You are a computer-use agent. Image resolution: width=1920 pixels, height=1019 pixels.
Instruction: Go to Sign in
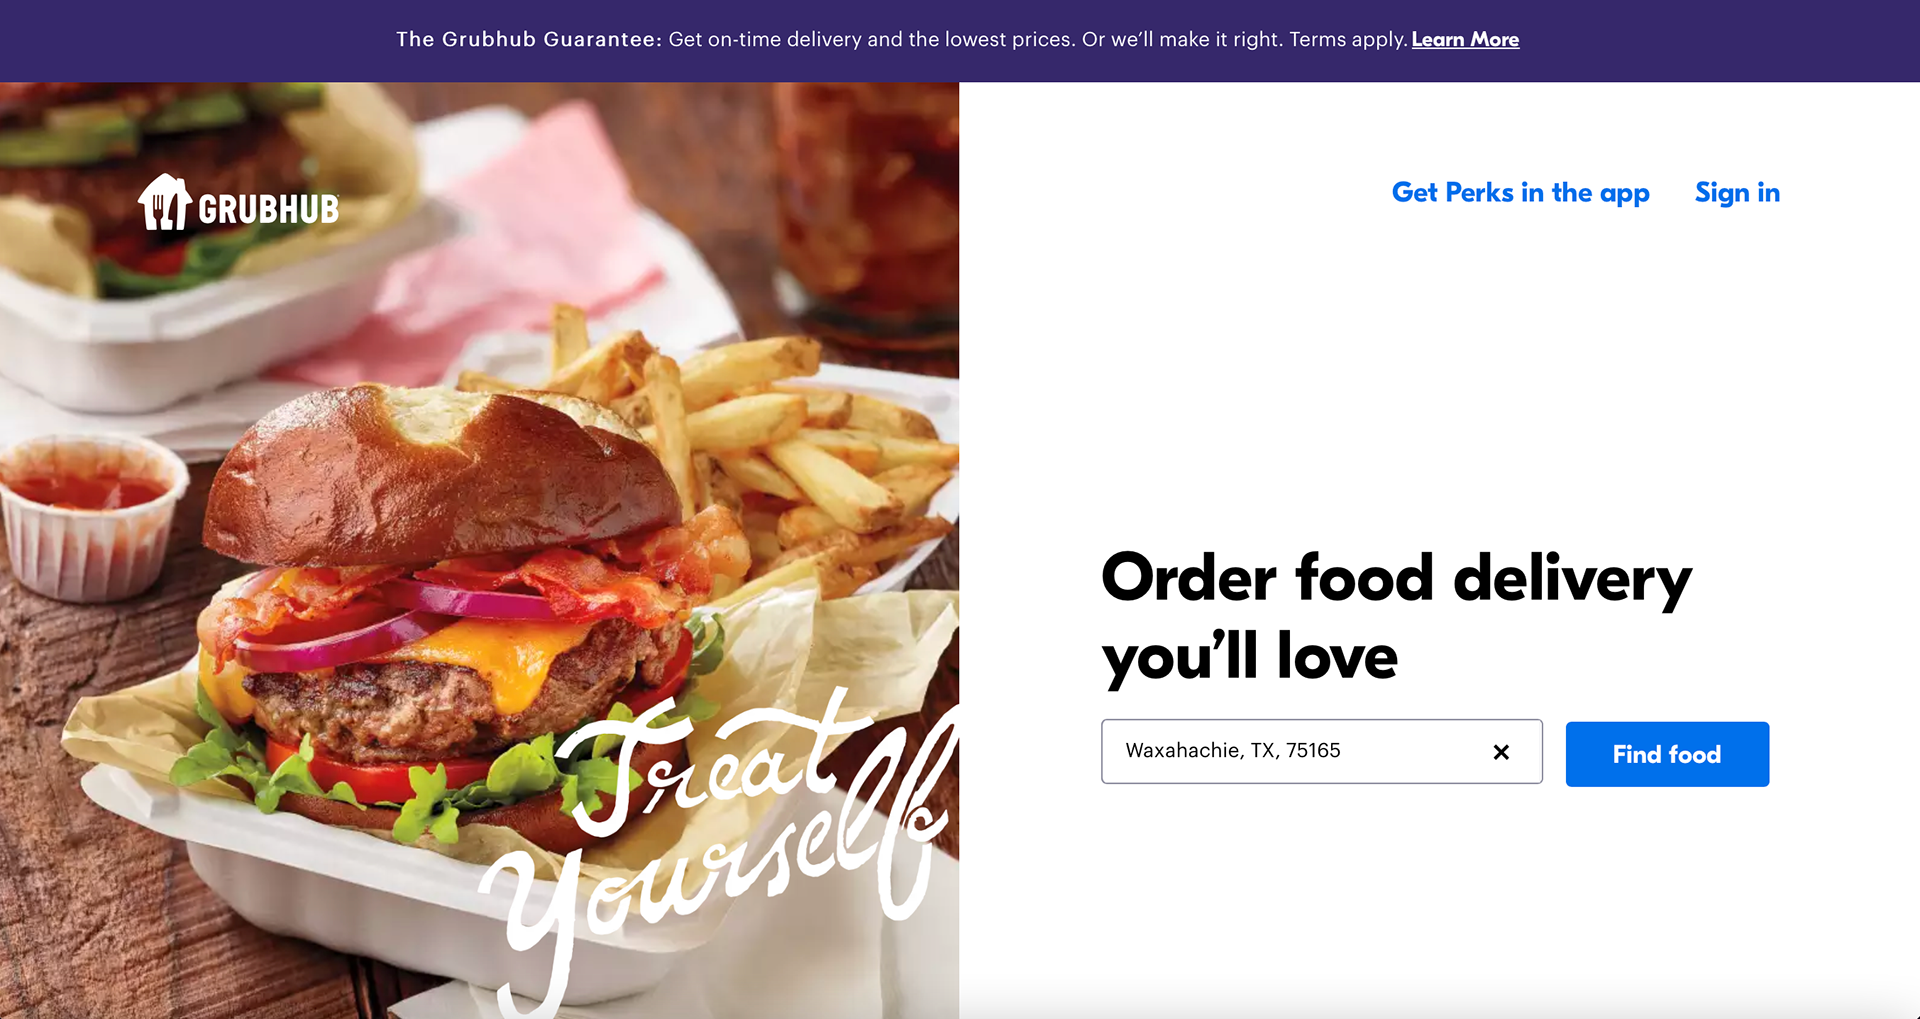point(1737,192)
